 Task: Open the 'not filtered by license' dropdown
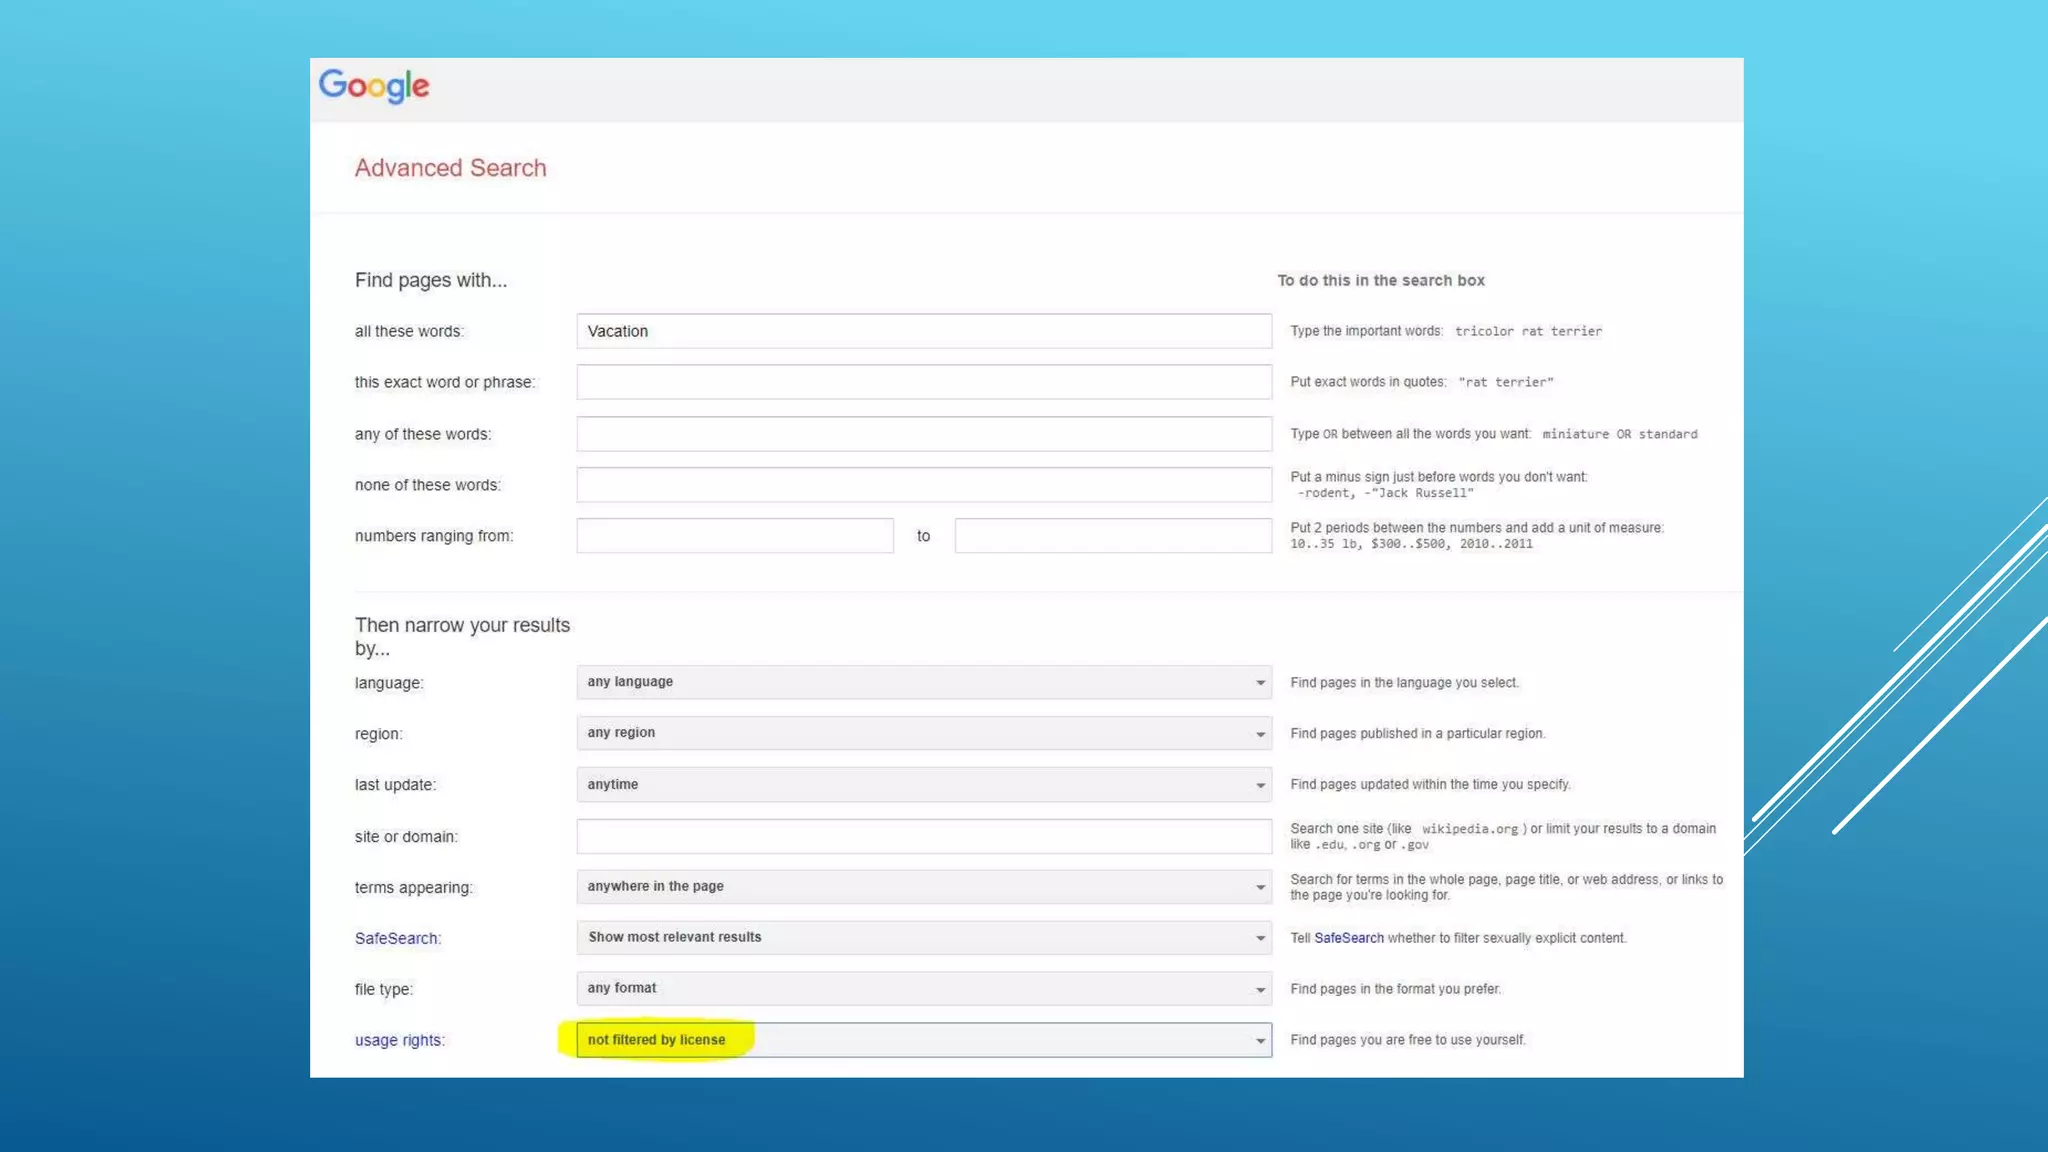click(x=923, y=1040)
